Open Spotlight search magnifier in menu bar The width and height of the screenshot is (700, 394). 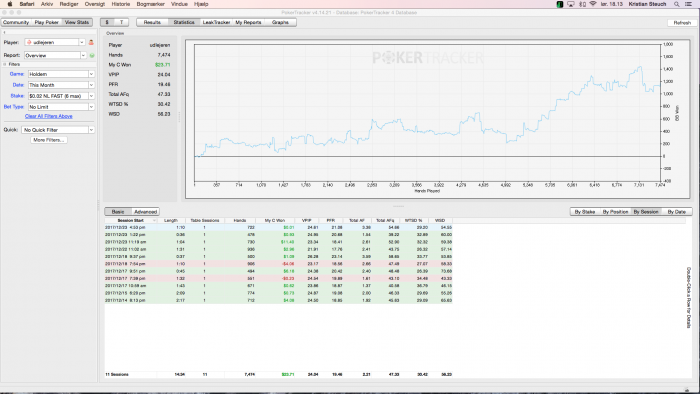click(x=677, y=4)
